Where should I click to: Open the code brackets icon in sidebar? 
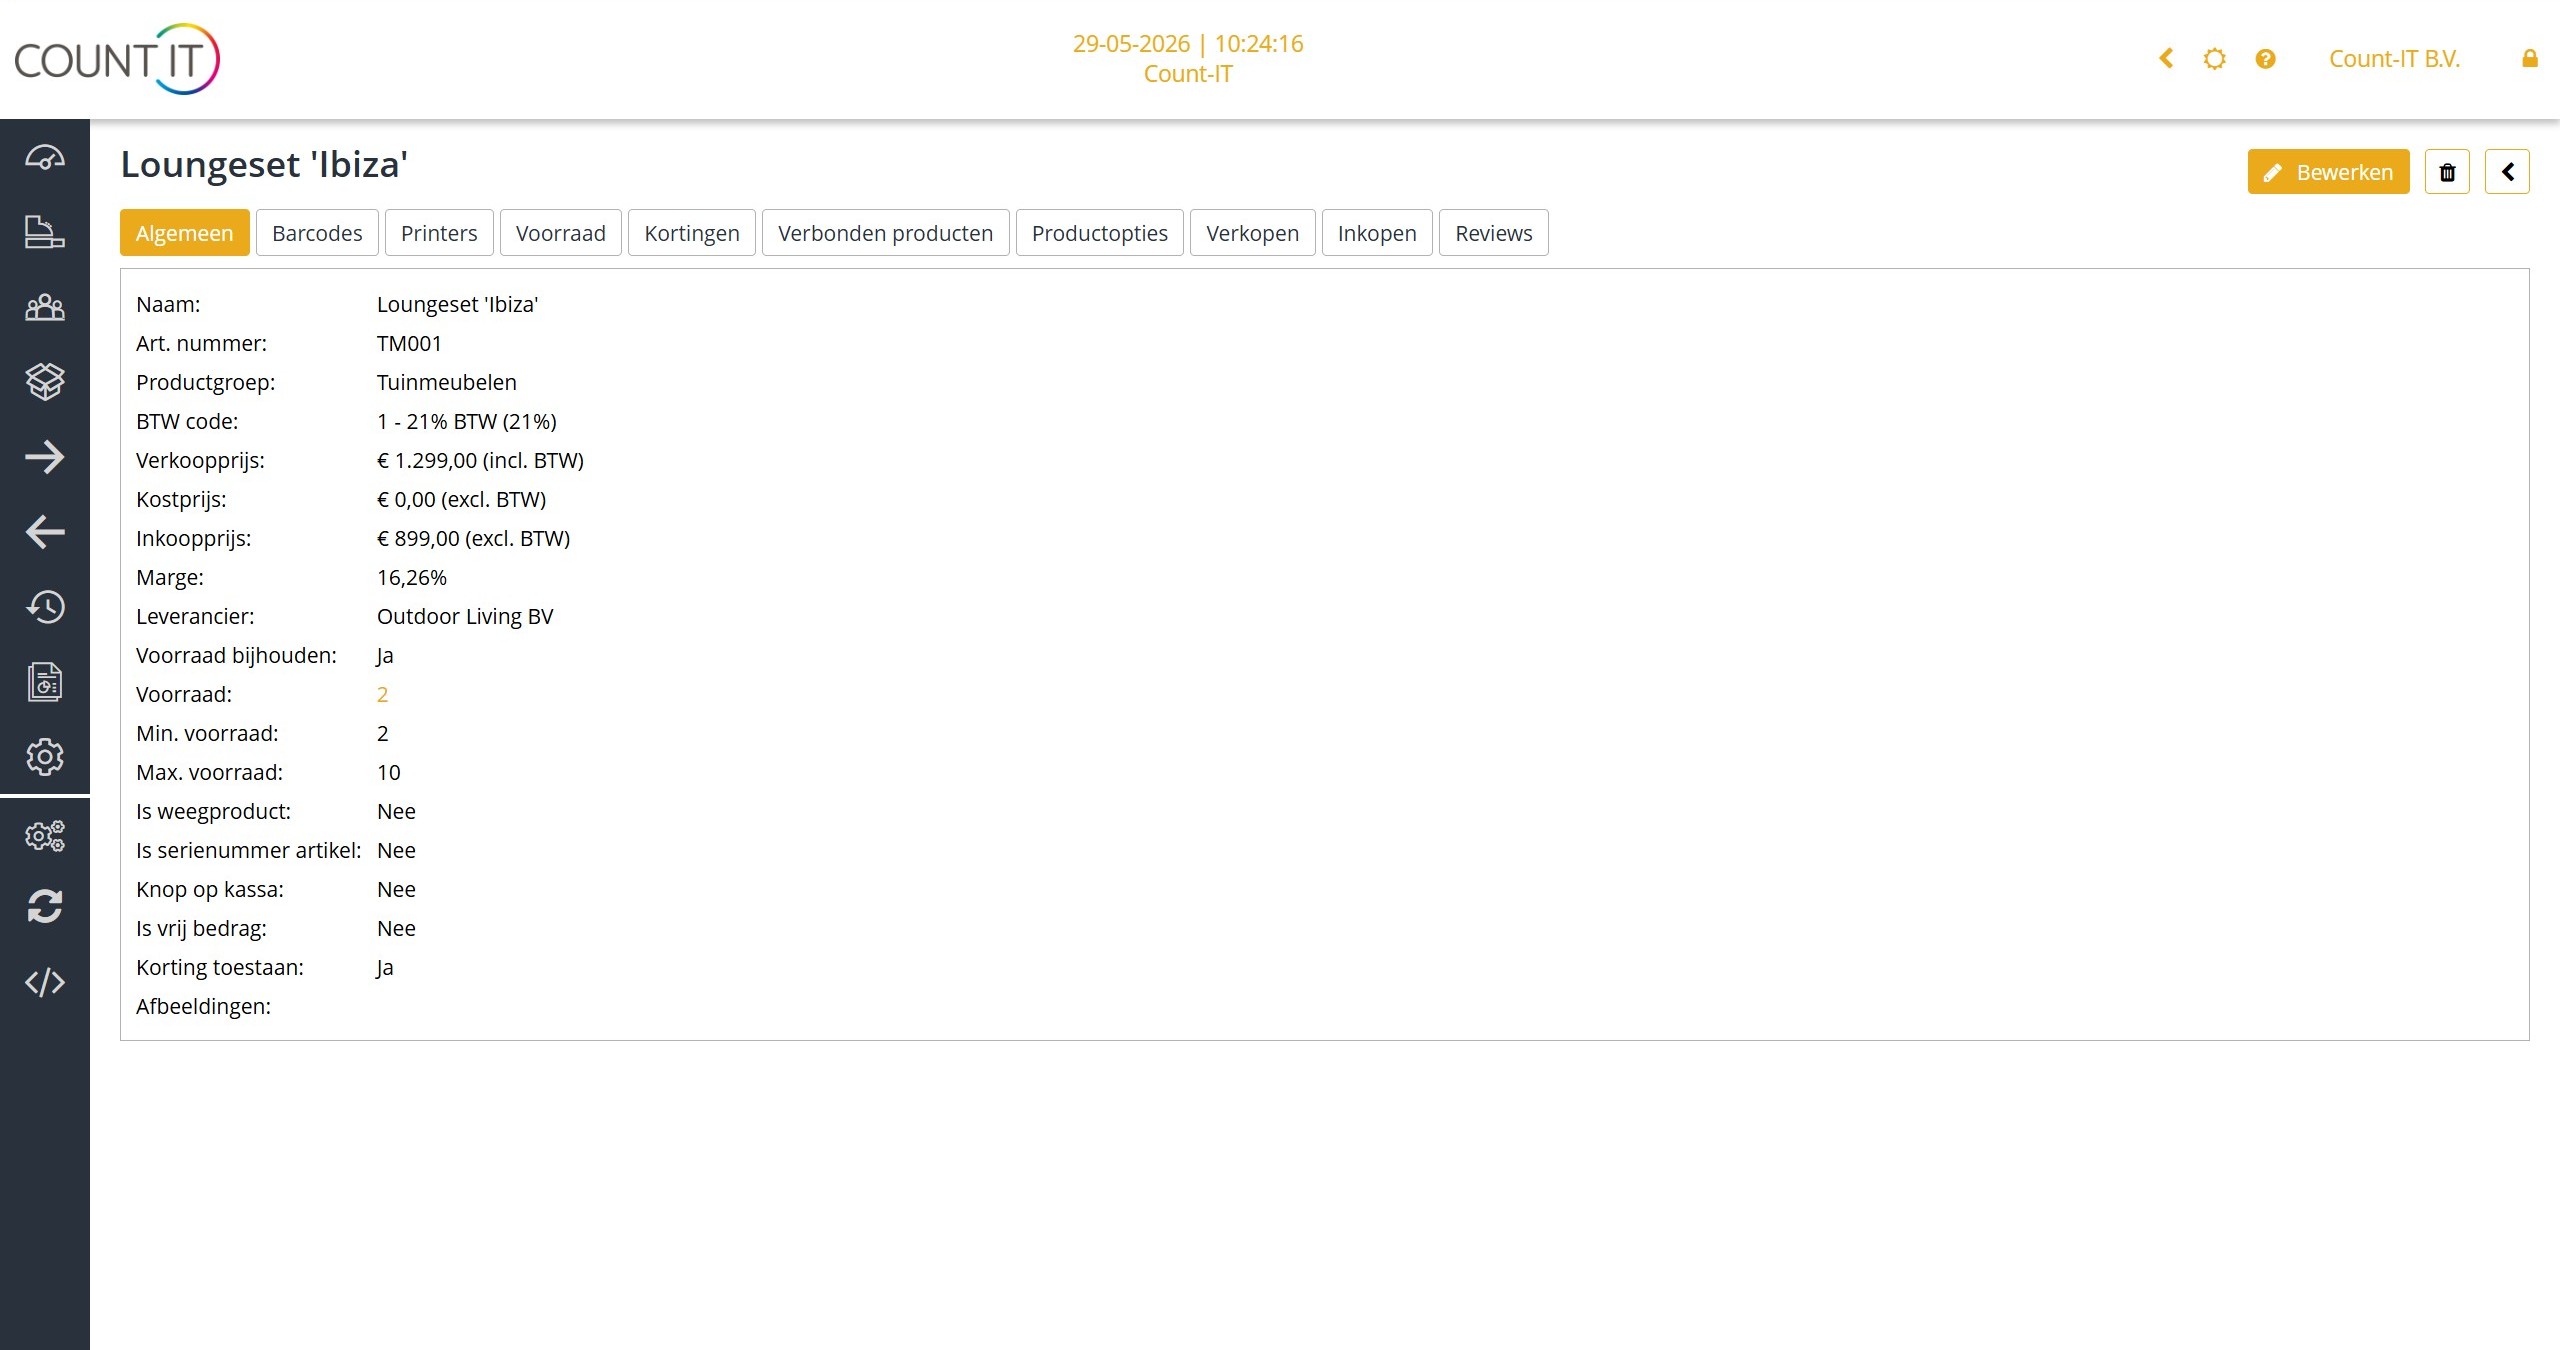pos(44,982)
